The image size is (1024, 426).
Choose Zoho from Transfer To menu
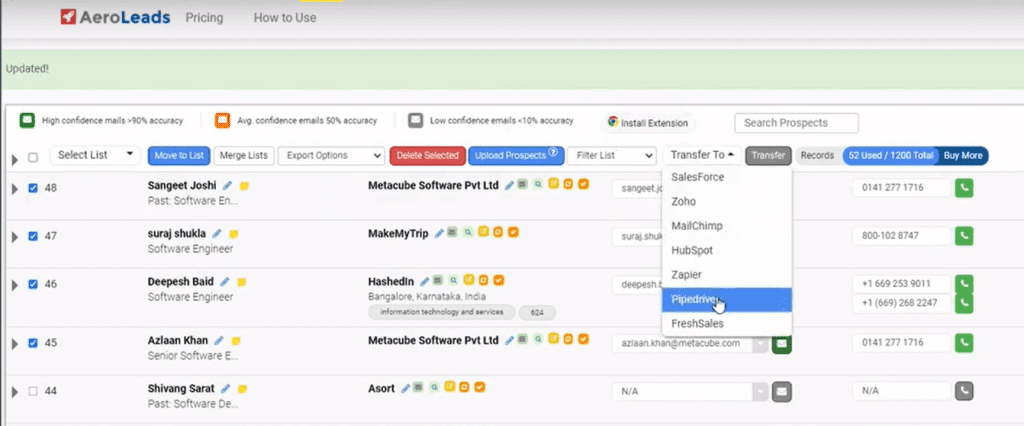point(727,202)
